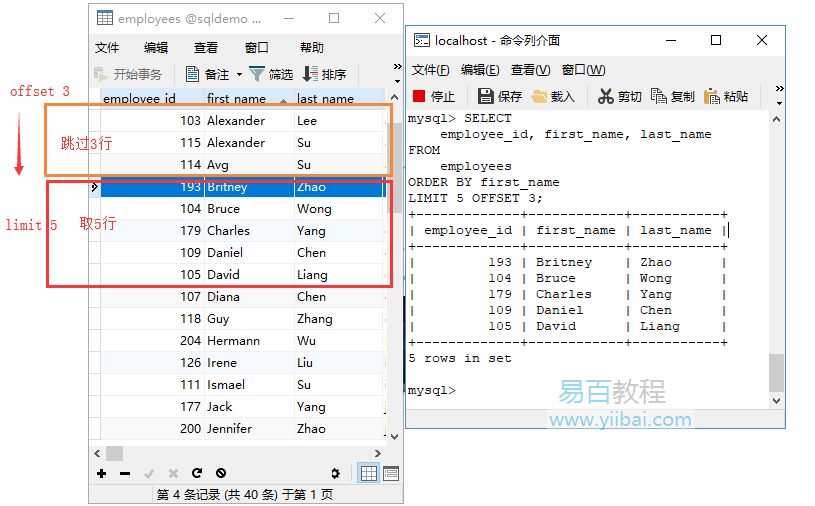Click the delete record minus icon
This screenshot has width=815, height=506.
[x=125, y=473]
